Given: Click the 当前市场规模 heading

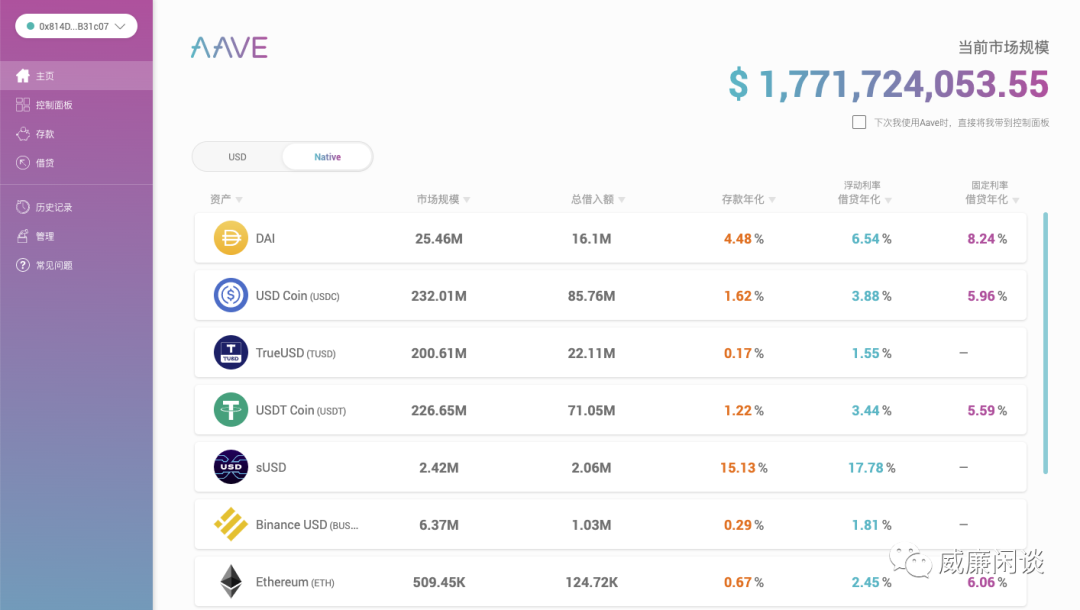Looking at the screenshot, I should (x=1004, y=48).
